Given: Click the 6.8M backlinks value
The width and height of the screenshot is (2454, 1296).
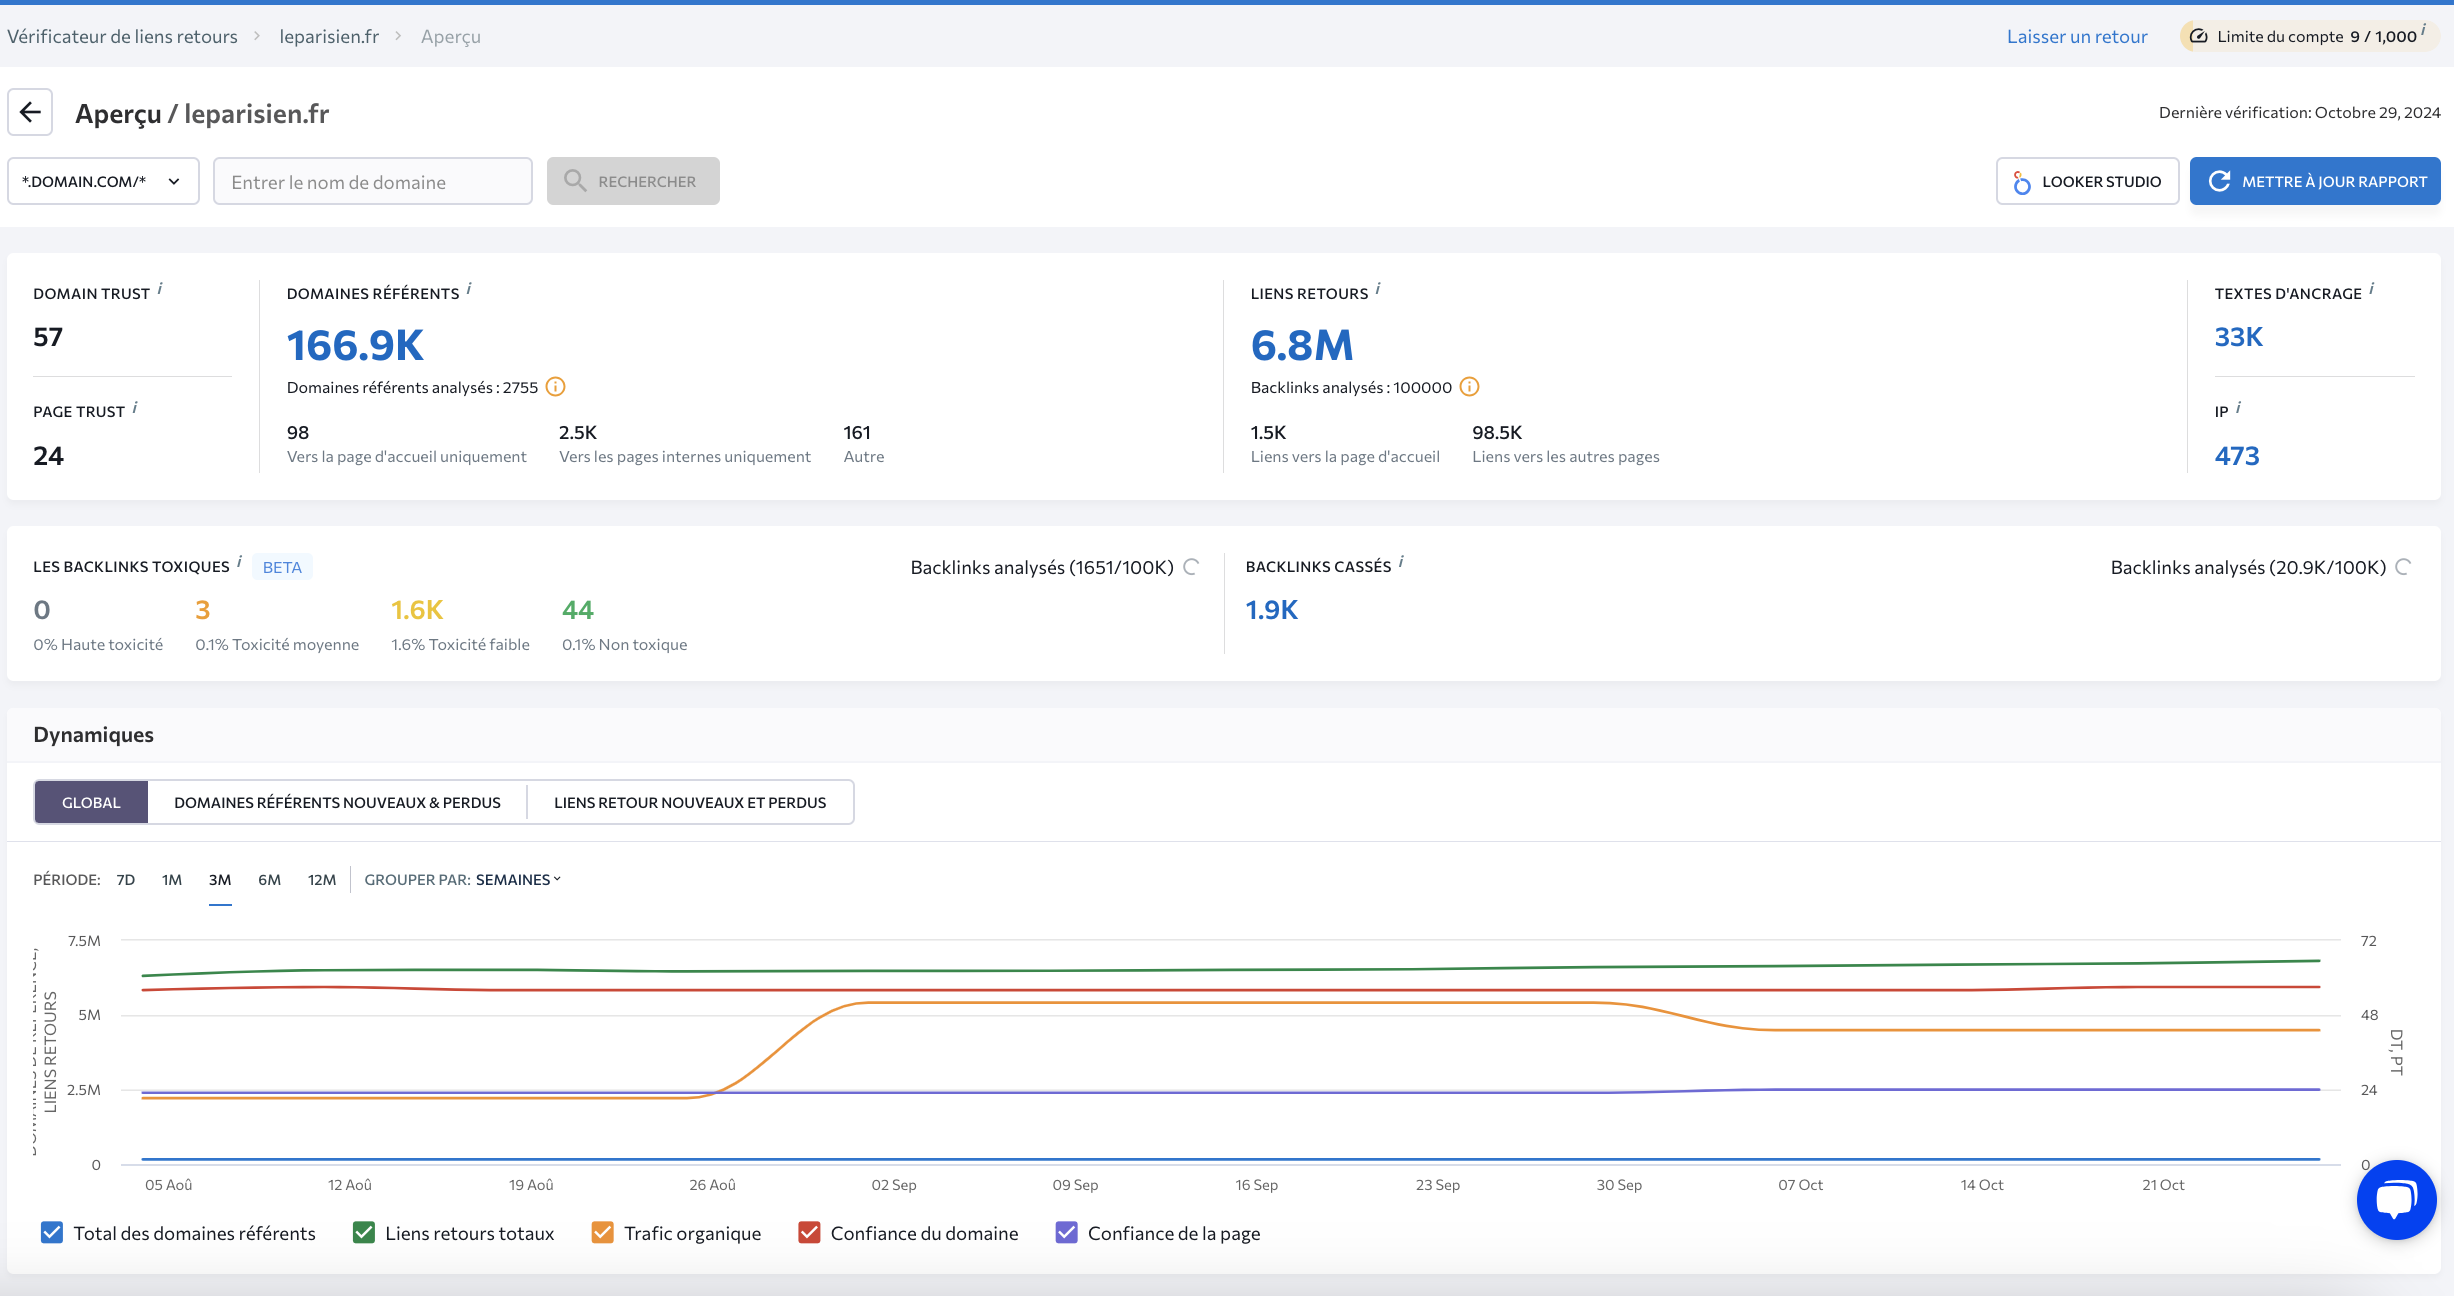Looking at the screenshot, I should pos(1301,345).
